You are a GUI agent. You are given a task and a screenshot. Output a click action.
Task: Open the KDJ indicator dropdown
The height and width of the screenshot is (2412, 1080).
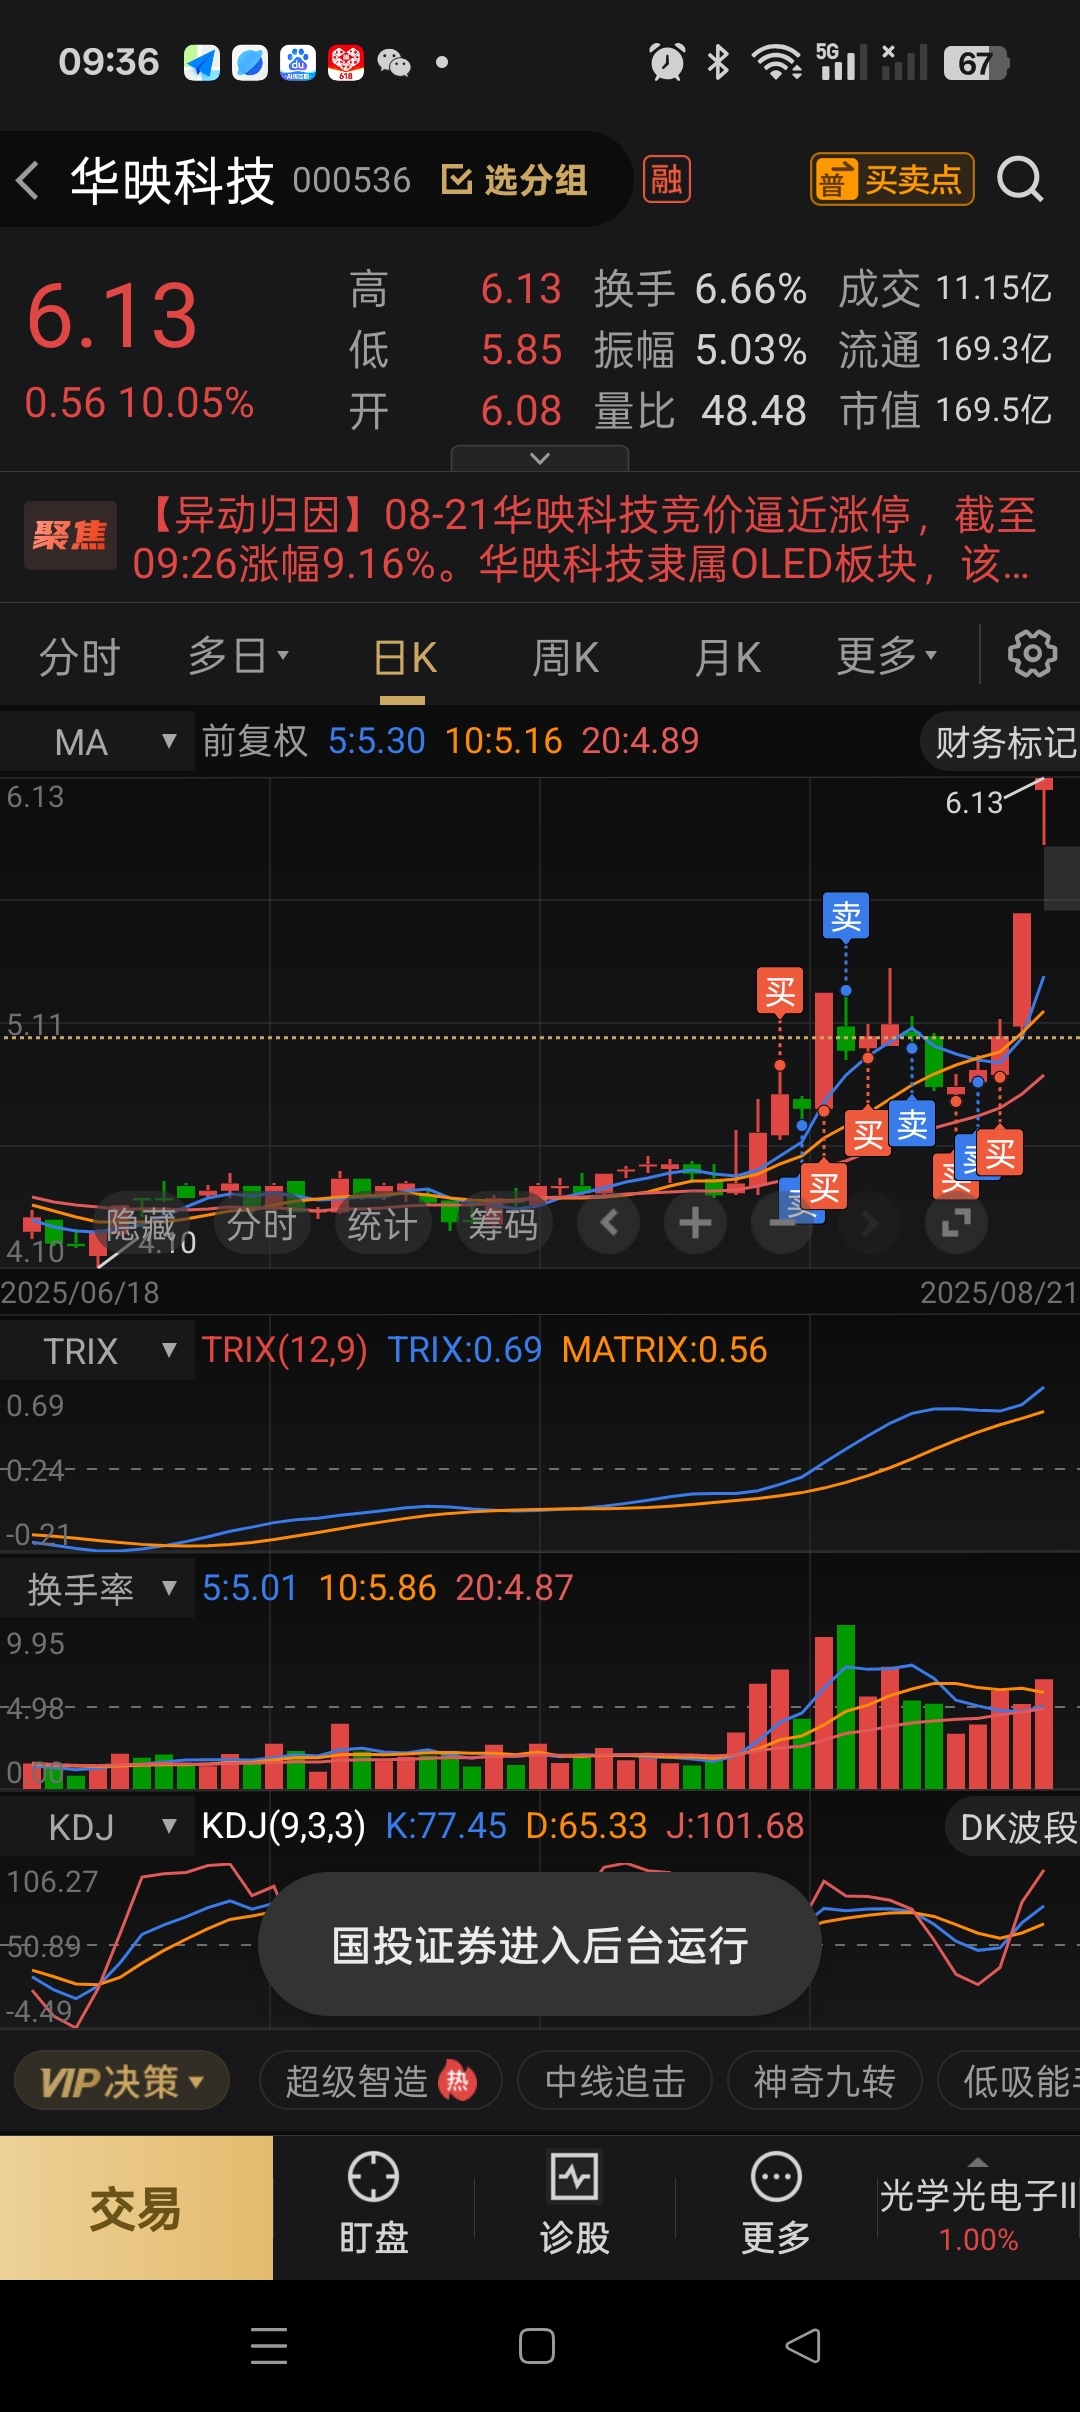(x=97, y=1827)
